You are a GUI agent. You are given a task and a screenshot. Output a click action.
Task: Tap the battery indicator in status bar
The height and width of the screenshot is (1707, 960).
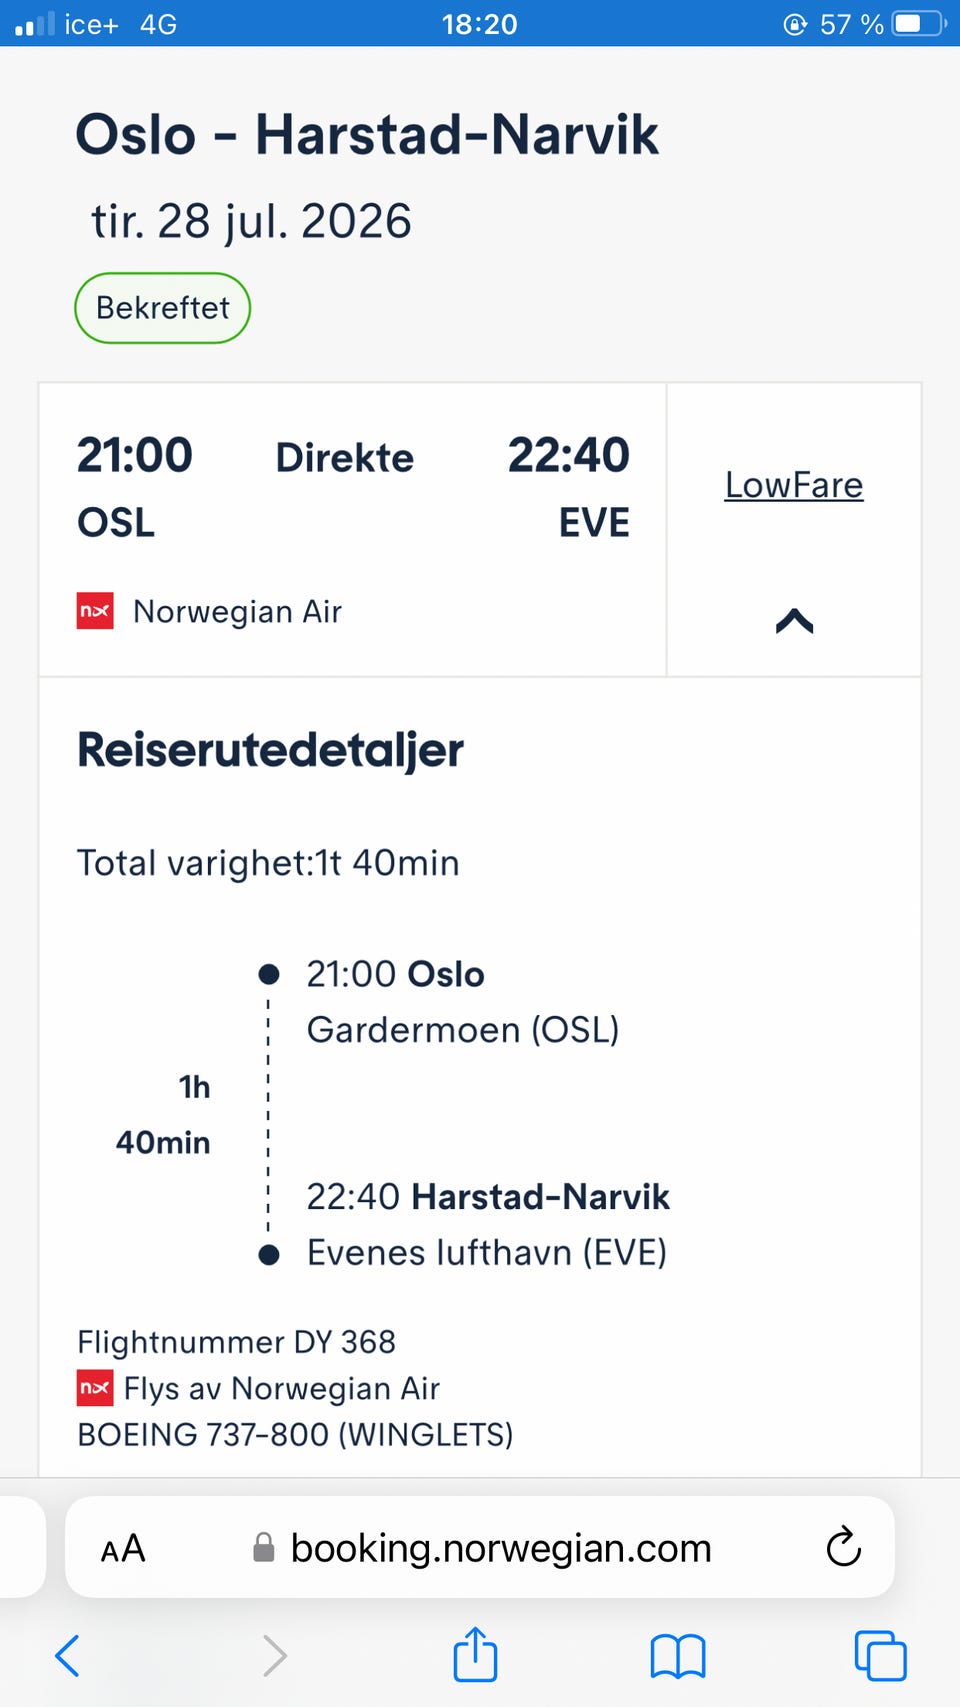[x=918, y=23]
